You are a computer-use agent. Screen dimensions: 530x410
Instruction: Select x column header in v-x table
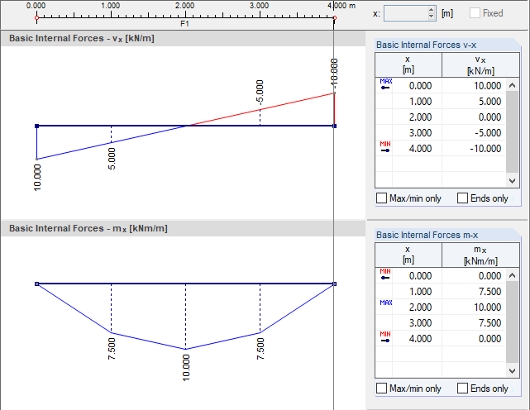click(408, 65)
